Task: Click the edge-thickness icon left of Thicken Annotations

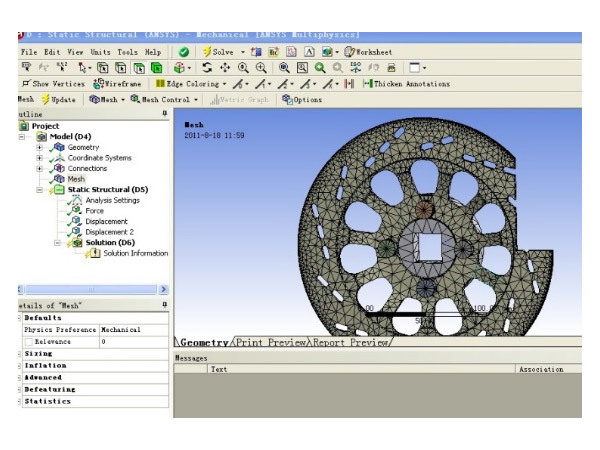Action: 349,83
